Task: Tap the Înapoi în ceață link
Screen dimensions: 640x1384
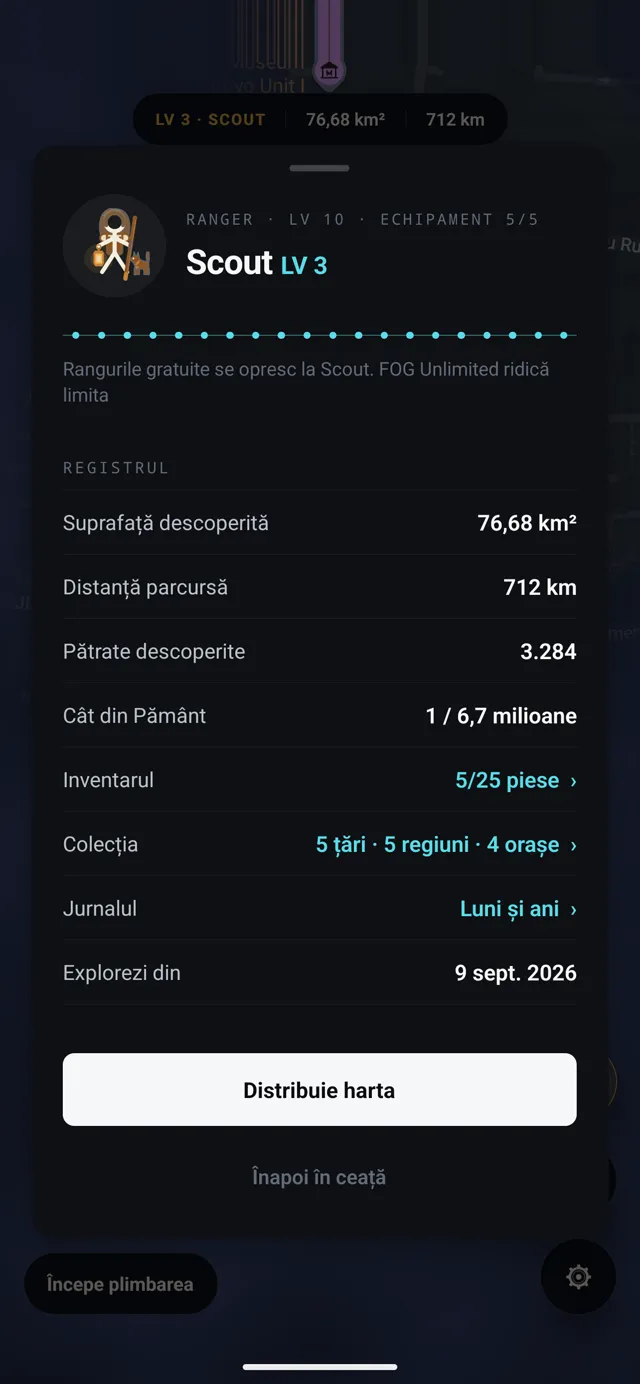Action: pos(319,1177)
